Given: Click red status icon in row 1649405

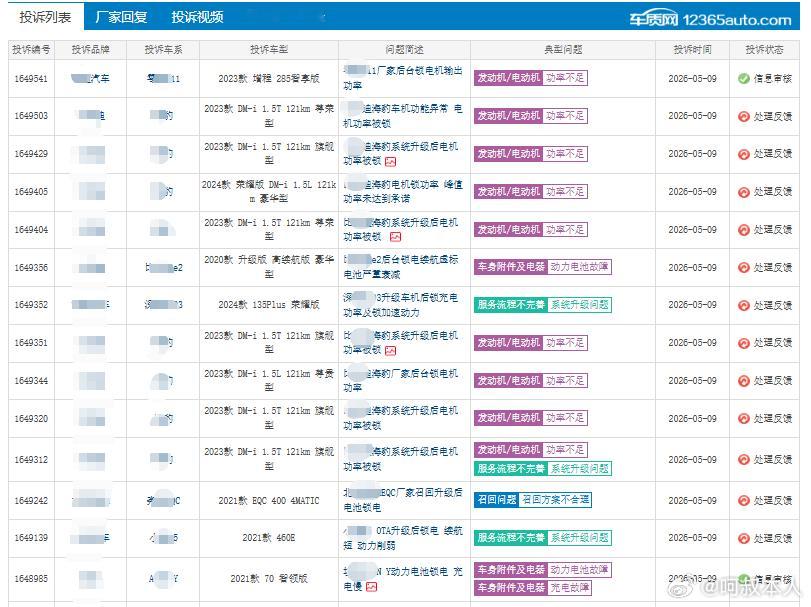Looking at the screenshot, I should 744,192.
